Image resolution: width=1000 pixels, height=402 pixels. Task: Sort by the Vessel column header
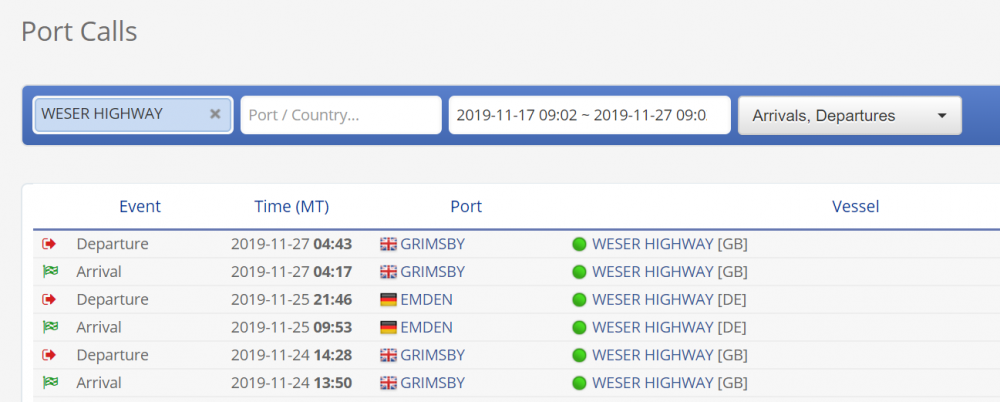click(x=855, y=207)
